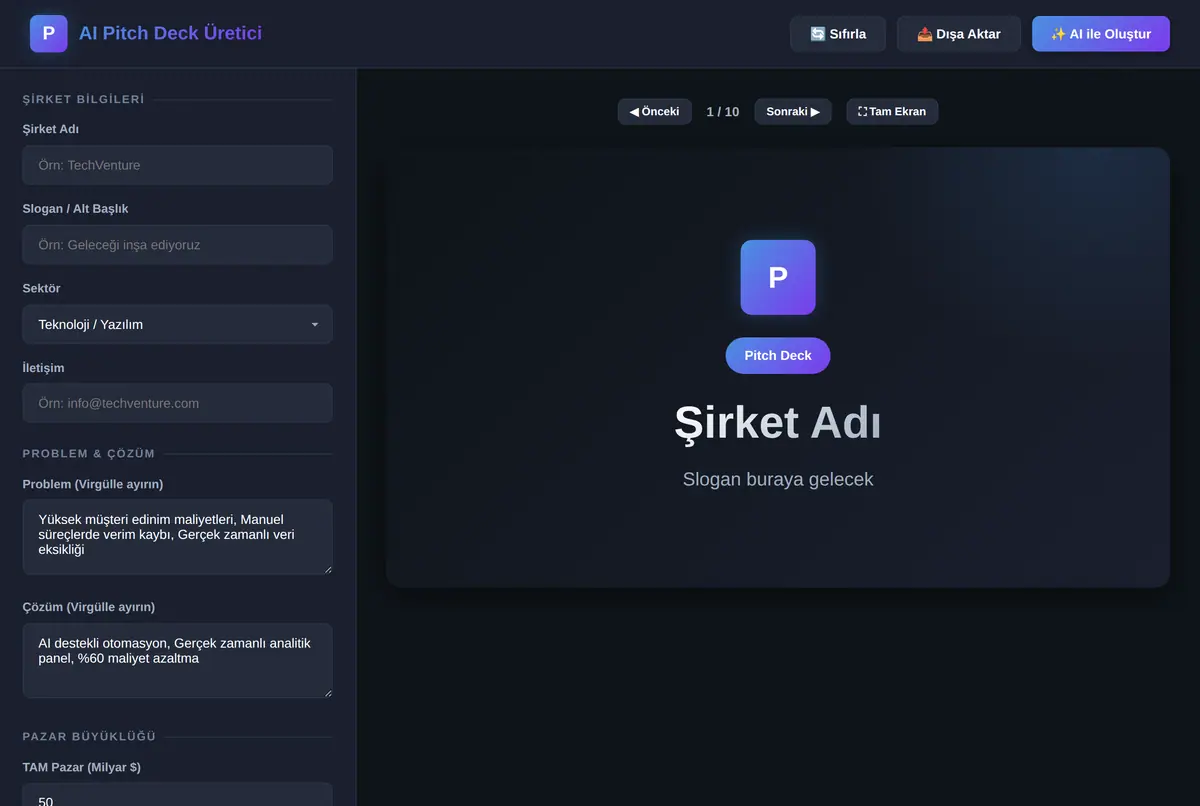Click the ŞİRKET BİLGİLERİ section heading
1200x806 pixels.
point(84,99)
